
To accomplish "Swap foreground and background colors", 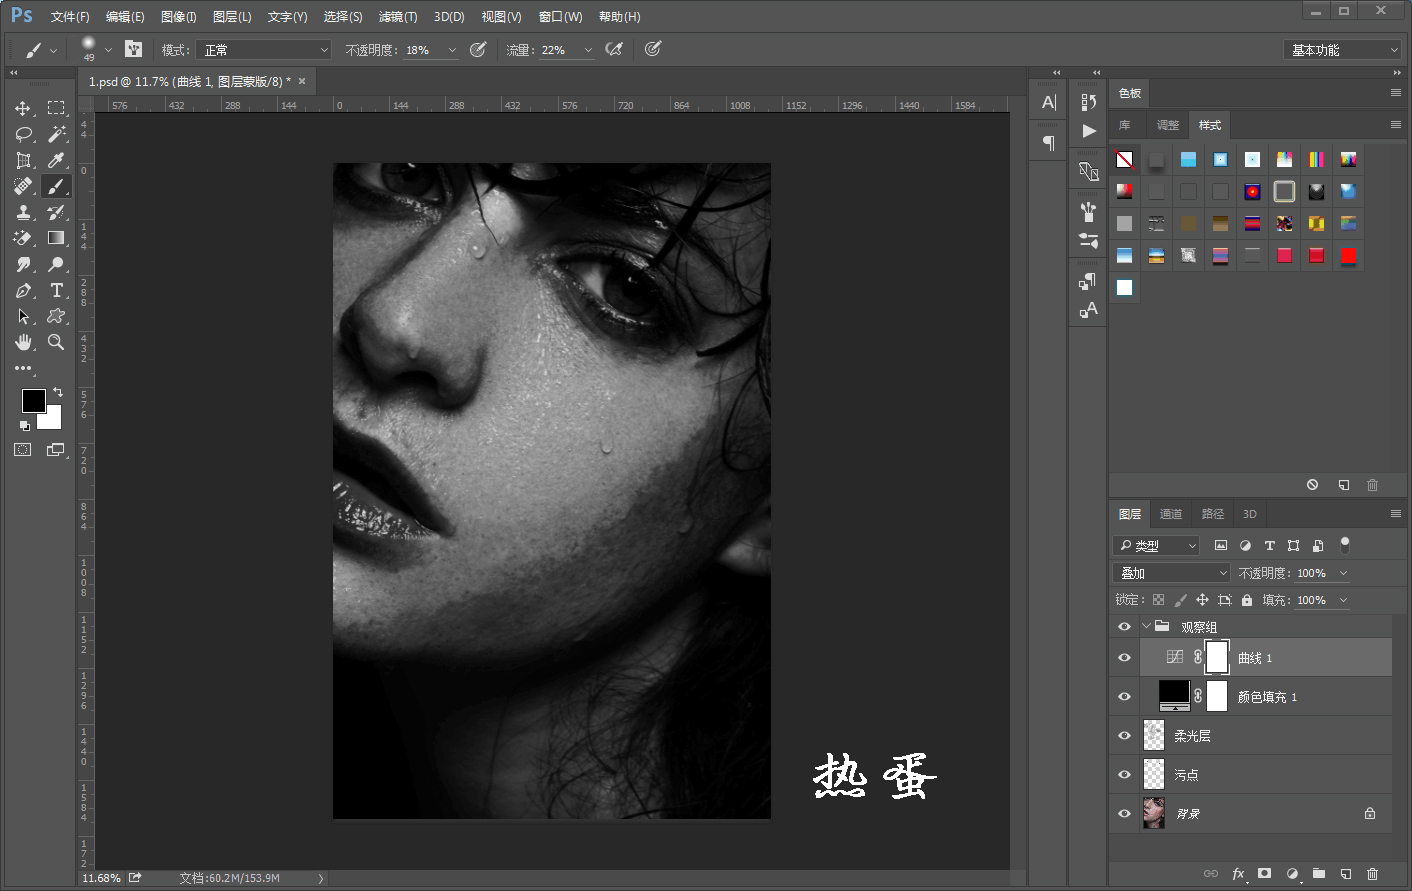I will tap(58, 392).
